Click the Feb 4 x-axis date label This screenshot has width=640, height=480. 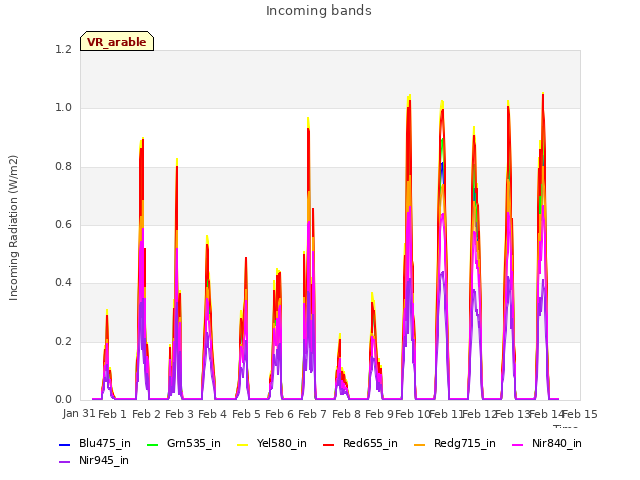(212, 414)
